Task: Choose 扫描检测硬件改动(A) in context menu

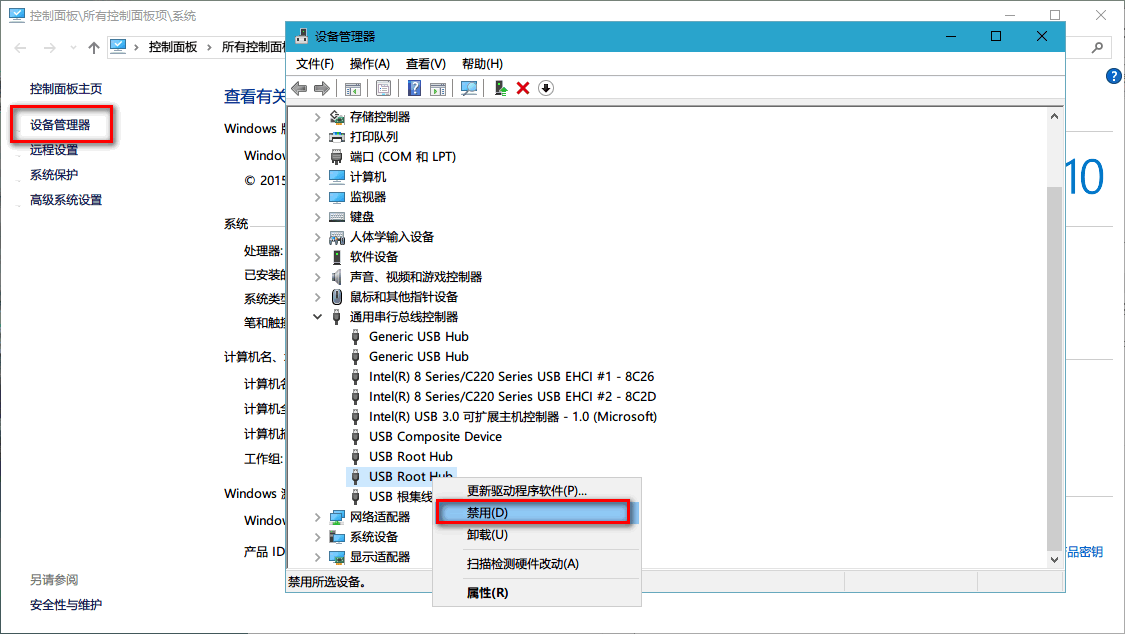Action: [x=537, y=564]
